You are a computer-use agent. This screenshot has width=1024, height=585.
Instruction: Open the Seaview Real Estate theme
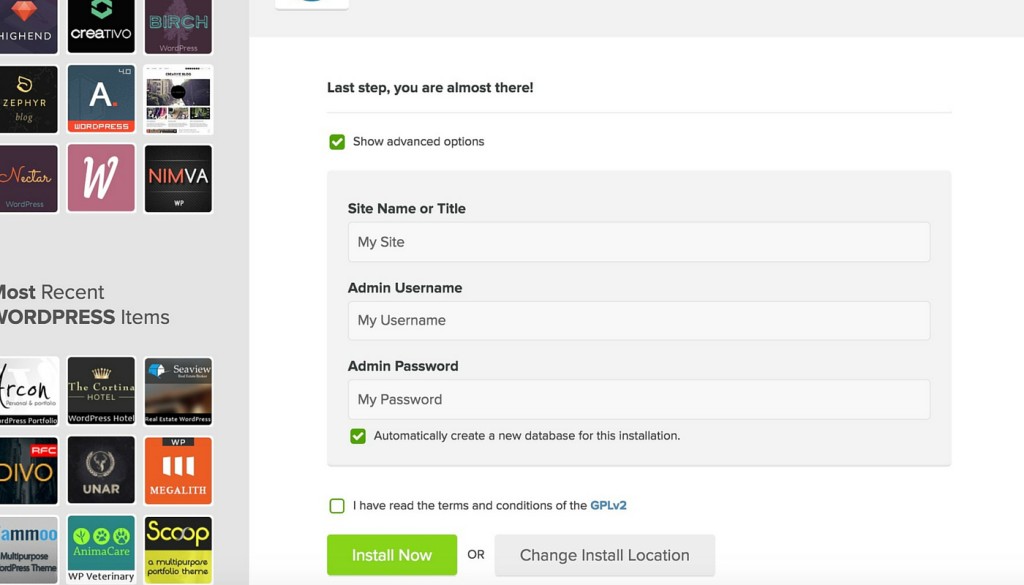pyautogui.click(x=178, y=390)
